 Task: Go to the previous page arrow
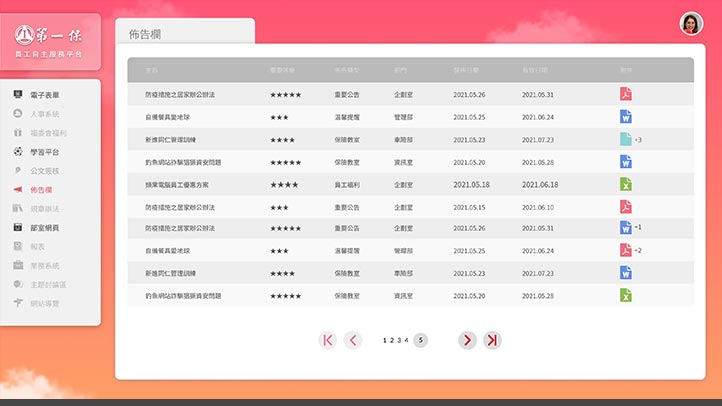coord(352,340)
